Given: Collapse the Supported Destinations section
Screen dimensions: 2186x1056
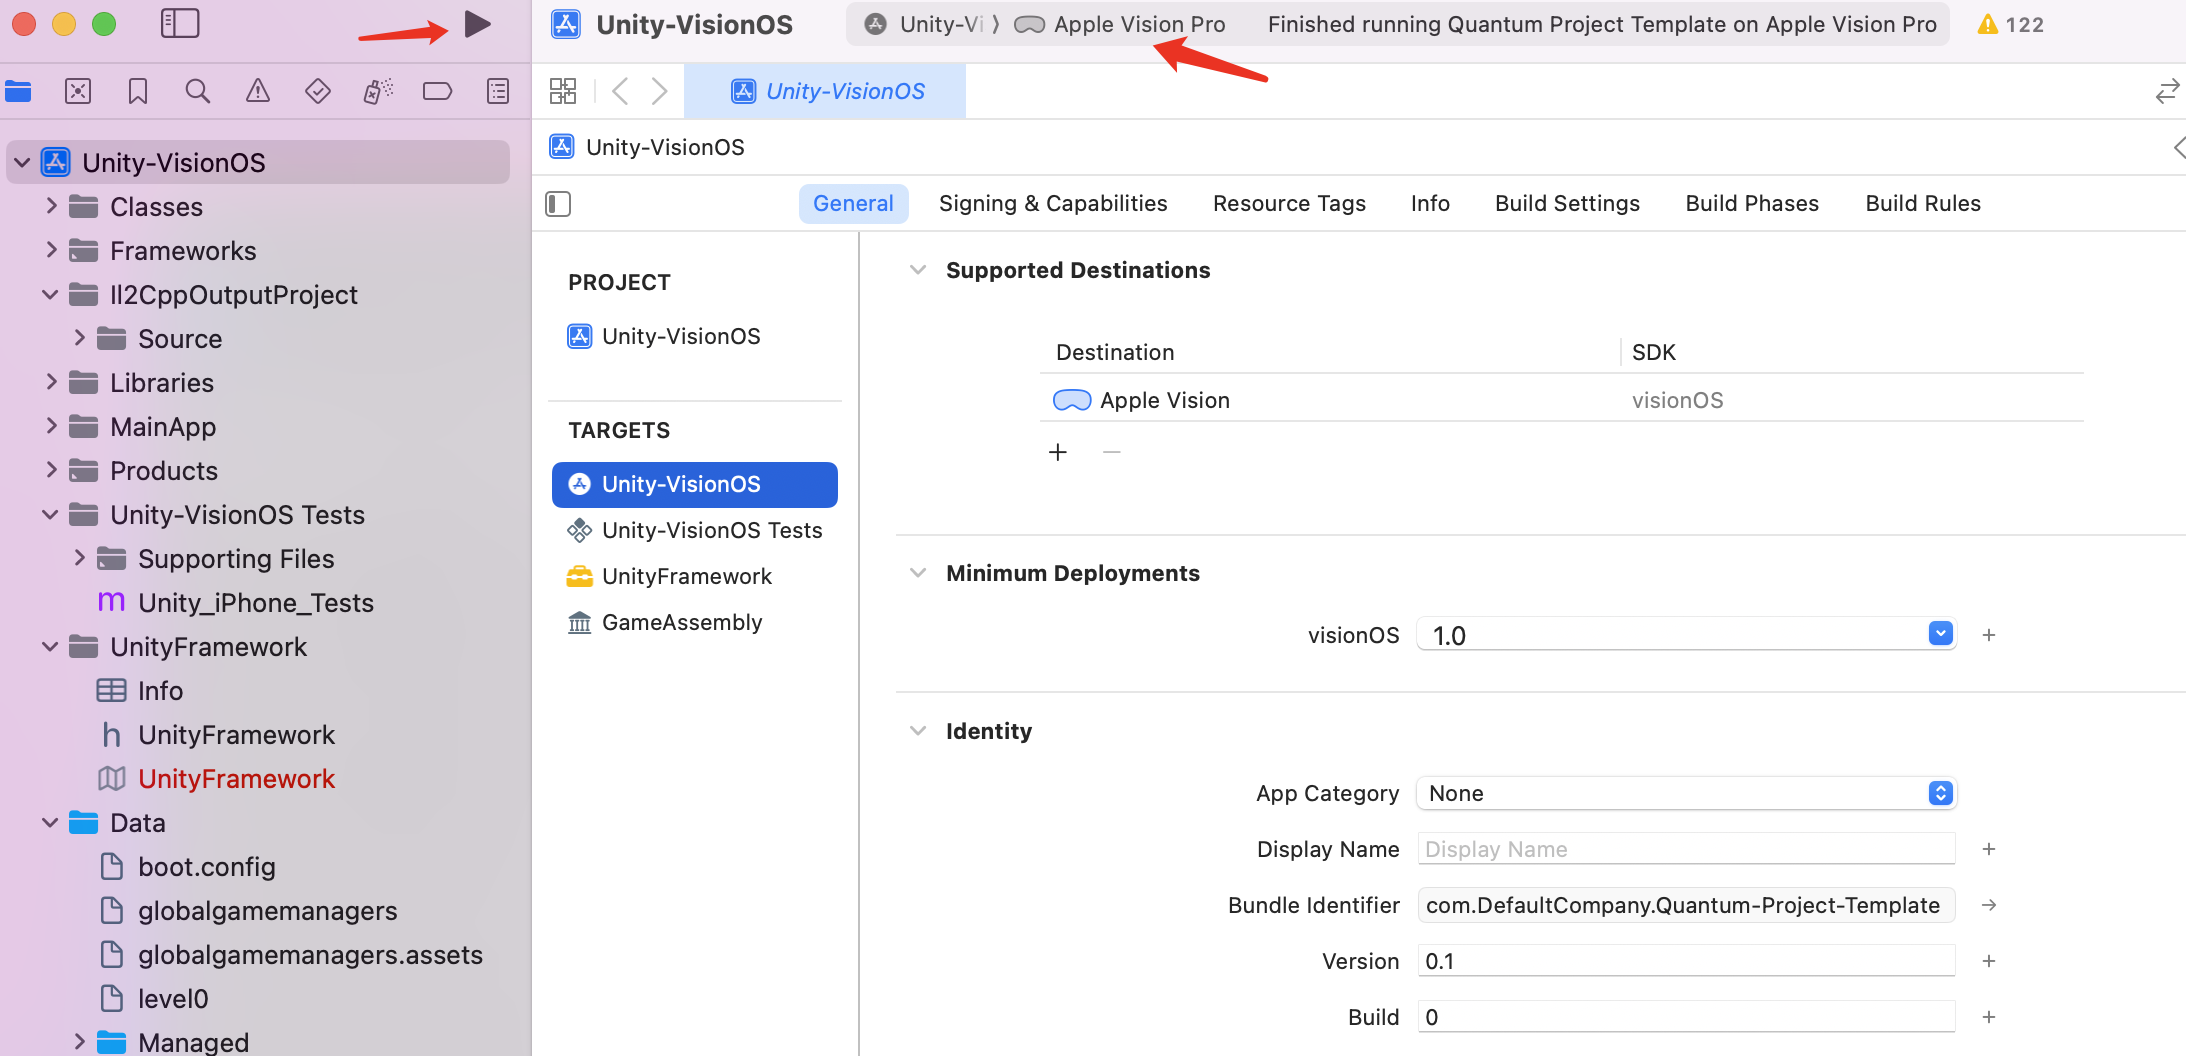Looking at the screenshot, I should click(917, 270).
